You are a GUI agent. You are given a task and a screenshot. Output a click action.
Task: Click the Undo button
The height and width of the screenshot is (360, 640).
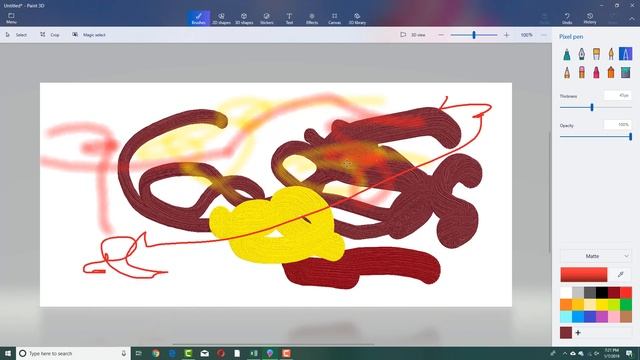point(567,18)
